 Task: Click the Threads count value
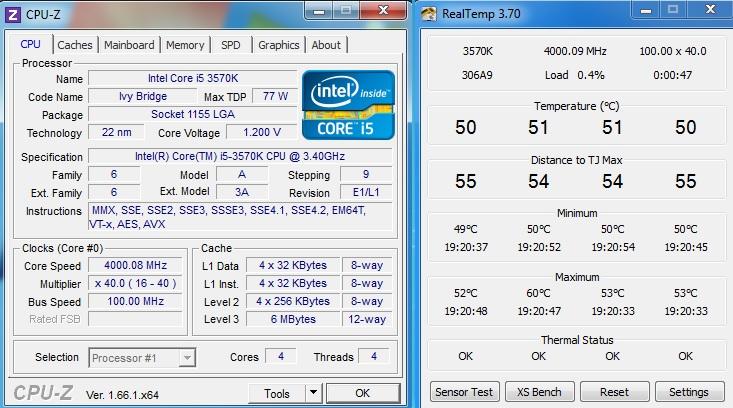(x=374, y=356)
